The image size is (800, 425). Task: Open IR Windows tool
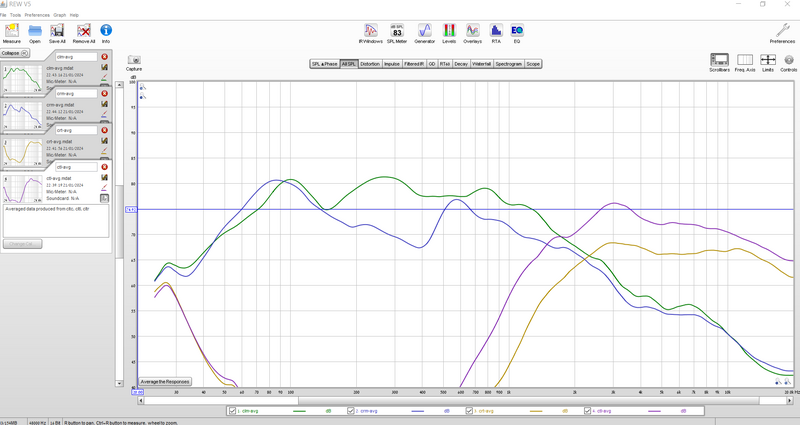click(370, 30)
